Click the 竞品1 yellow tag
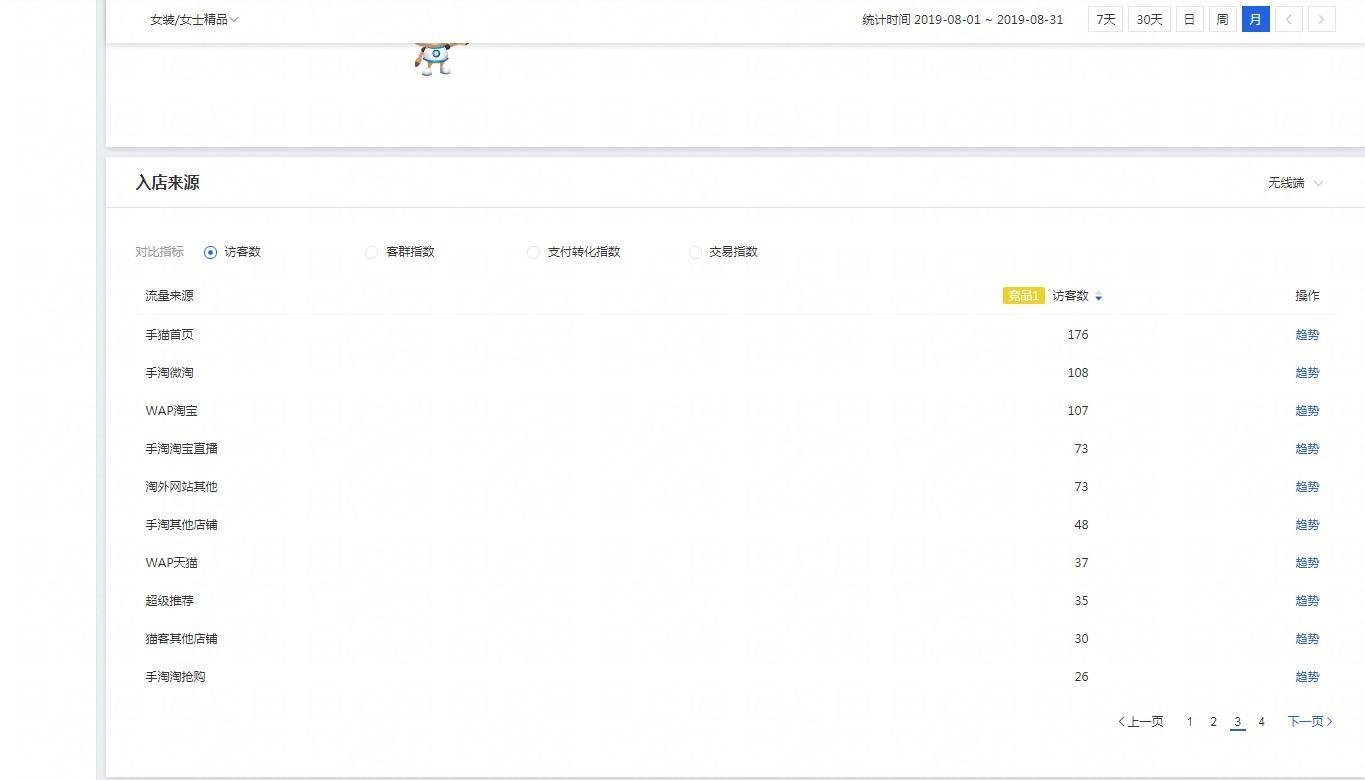Screen dimensions: 1365x780 [1023, 296]
